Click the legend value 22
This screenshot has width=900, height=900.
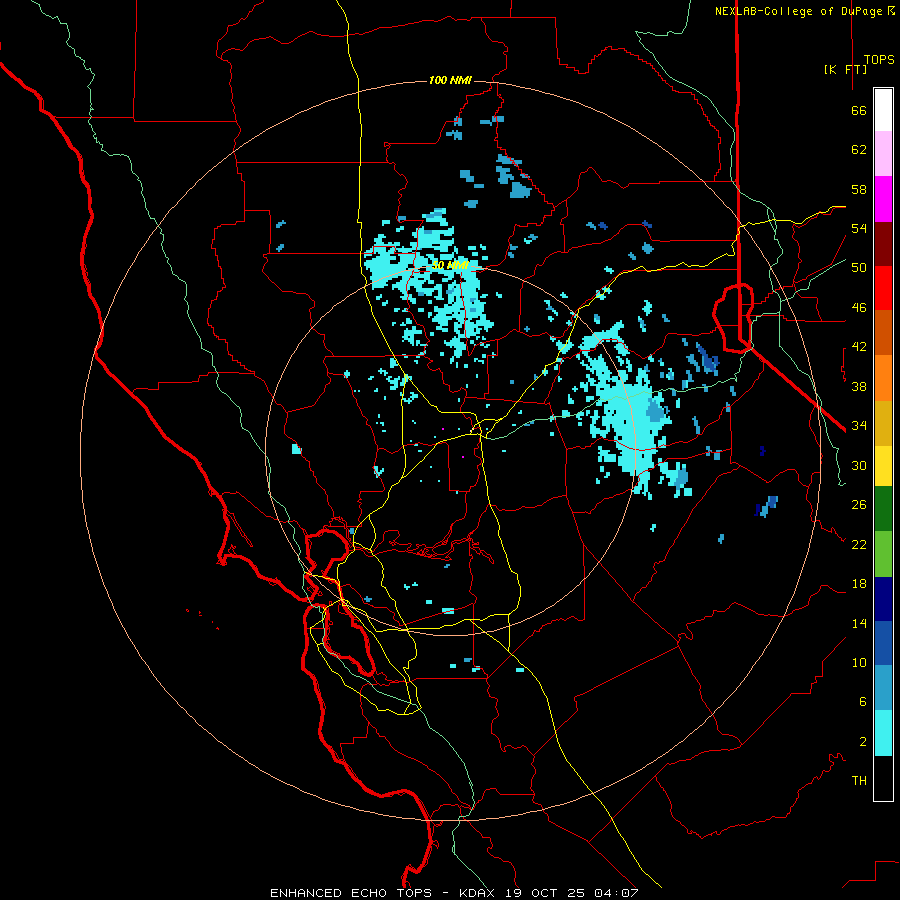tap(859, 544)
